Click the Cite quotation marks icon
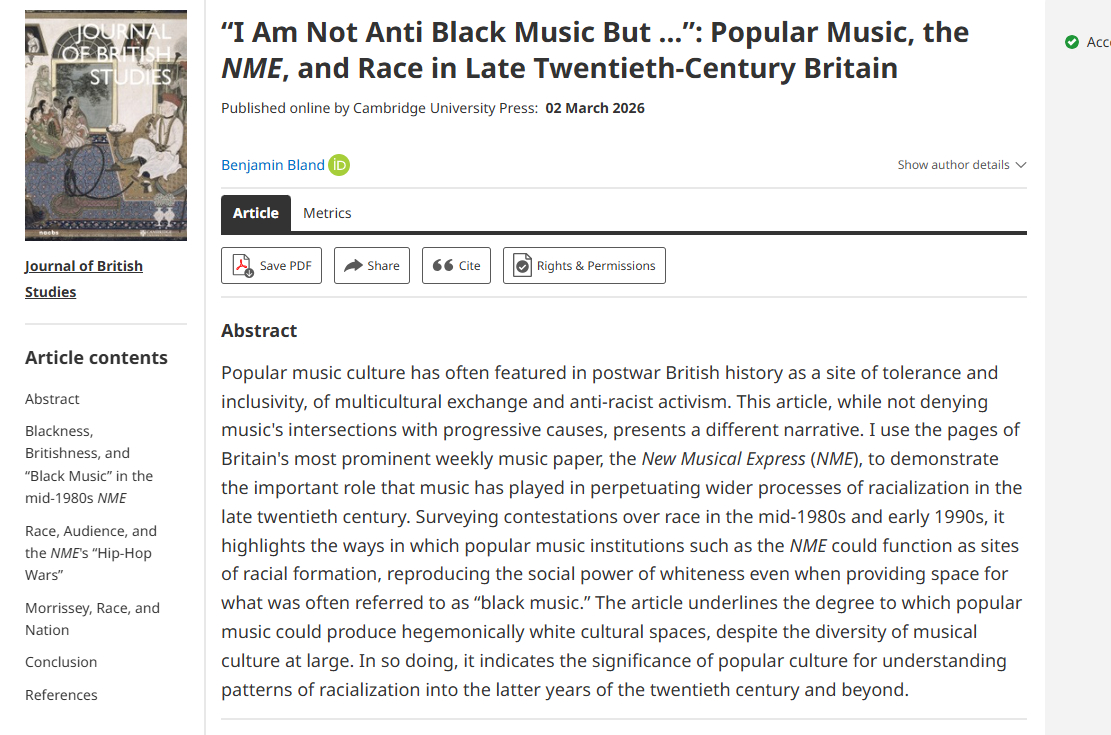Viewport: 1111px width, 735px height. [443, 266]
